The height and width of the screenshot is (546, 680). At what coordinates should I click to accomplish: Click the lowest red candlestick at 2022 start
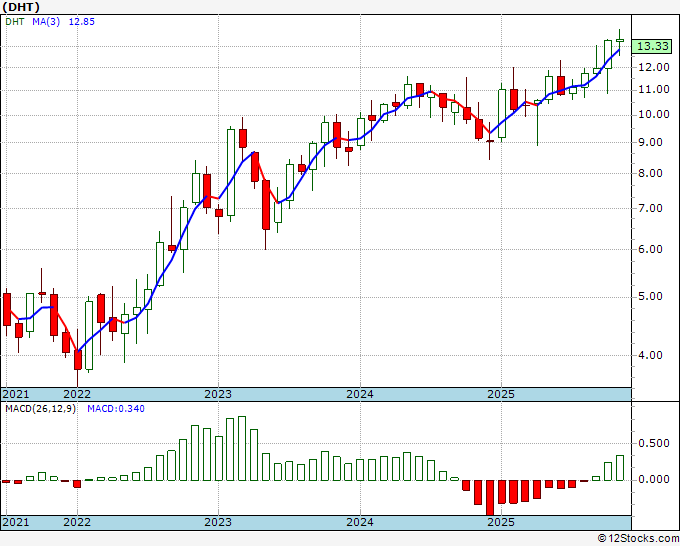pos(78,360)
